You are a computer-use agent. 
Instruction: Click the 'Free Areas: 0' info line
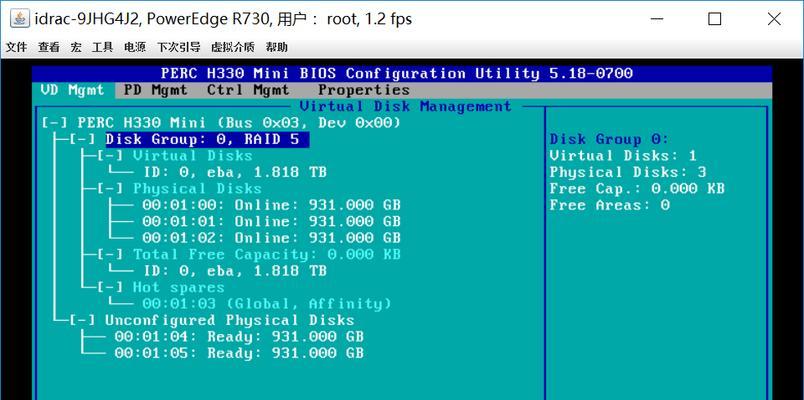pos(609,205)
